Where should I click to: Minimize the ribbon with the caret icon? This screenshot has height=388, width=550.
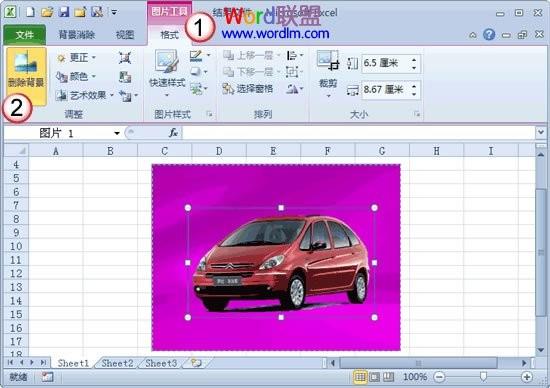(x=473, y=35)
